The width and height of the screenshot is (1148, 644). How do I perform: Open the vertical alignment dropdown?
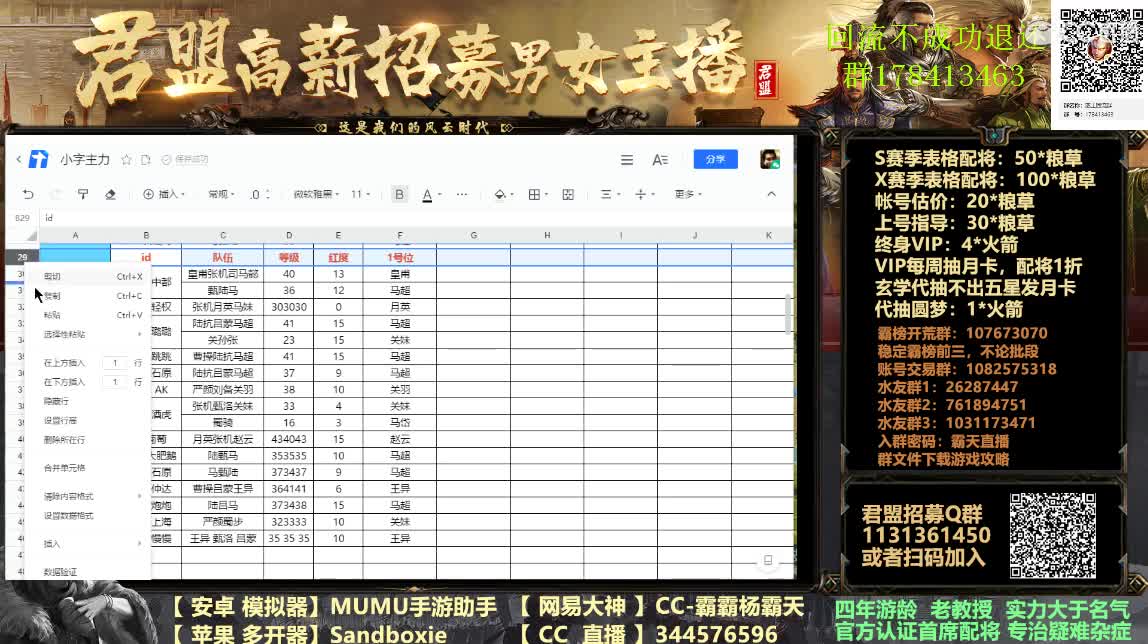(644, 194)
